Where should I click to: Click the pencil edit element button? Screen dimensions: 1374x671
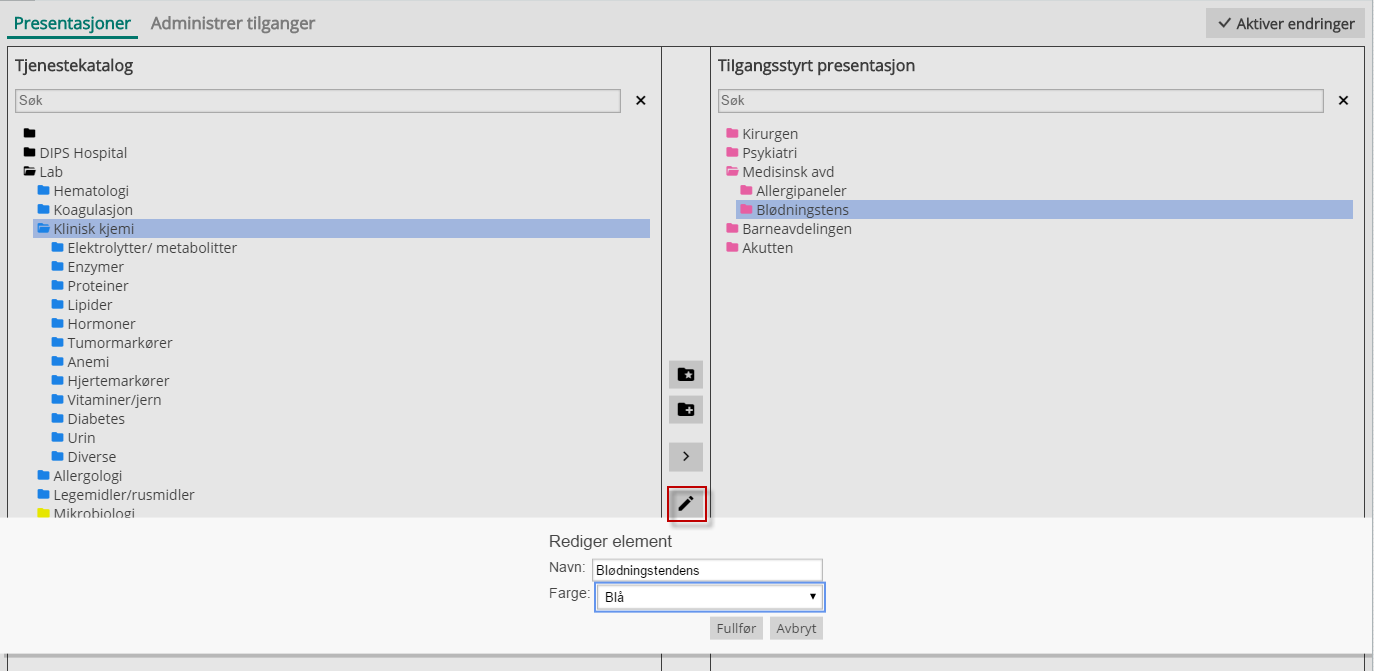pos(686,504)
